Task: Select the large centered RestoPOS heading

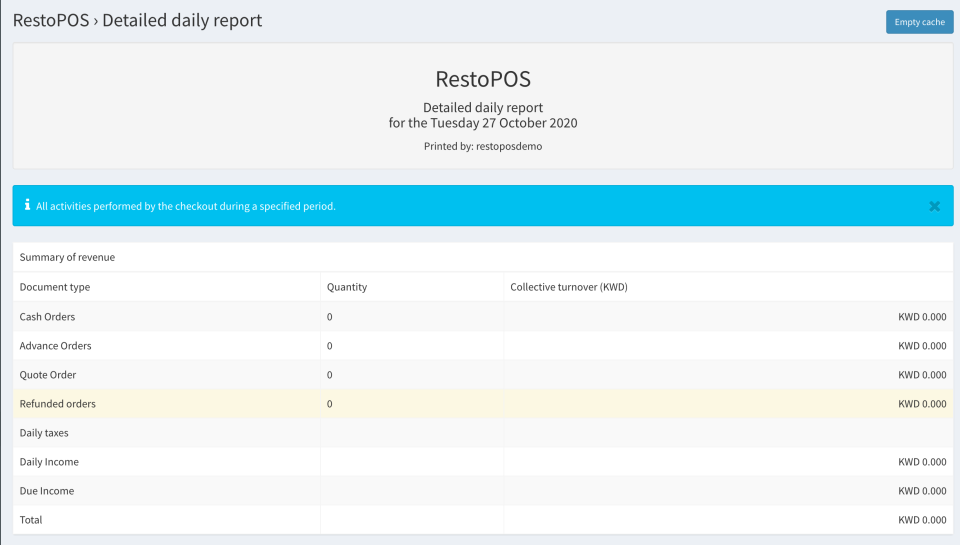Action: [482, 78]
